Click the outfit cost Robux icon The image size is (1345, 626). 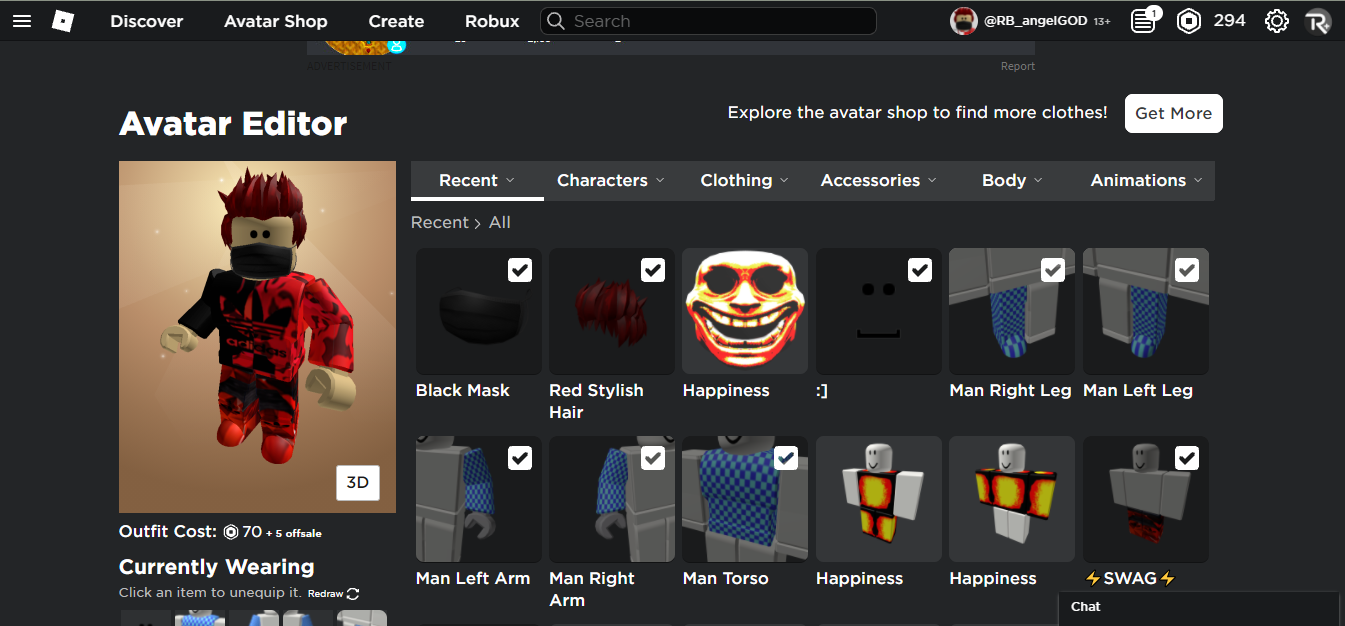tap(230, 532)
